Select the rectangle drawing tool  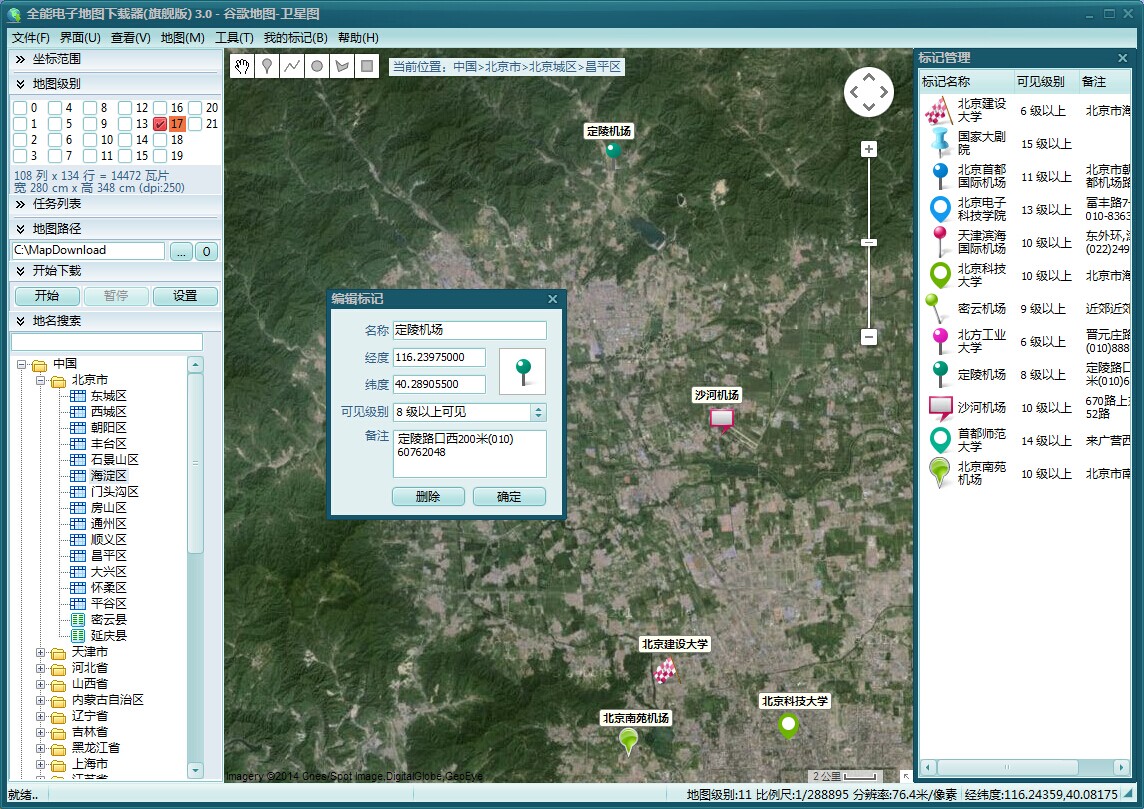[x=367, y=66]
